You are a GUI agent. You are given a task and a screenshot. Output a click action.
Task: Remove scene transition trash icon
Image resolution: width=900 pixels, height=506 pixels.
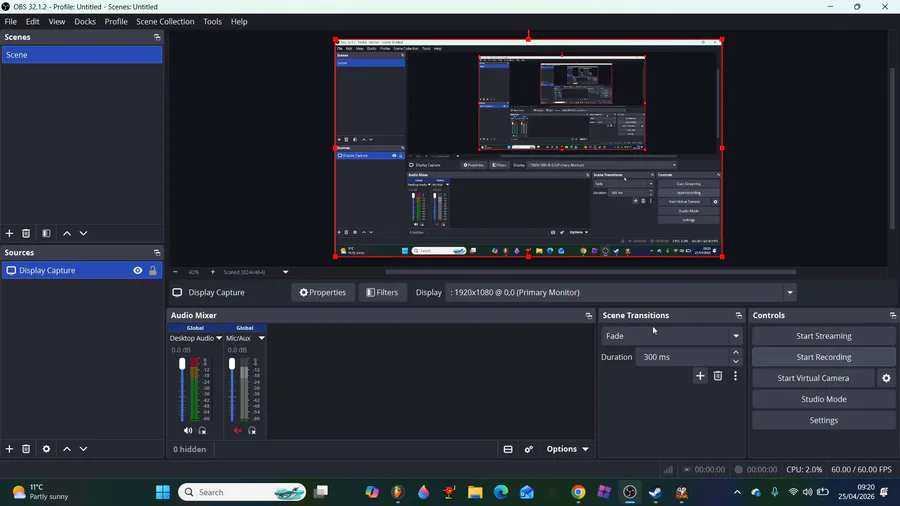click(718, 376)
